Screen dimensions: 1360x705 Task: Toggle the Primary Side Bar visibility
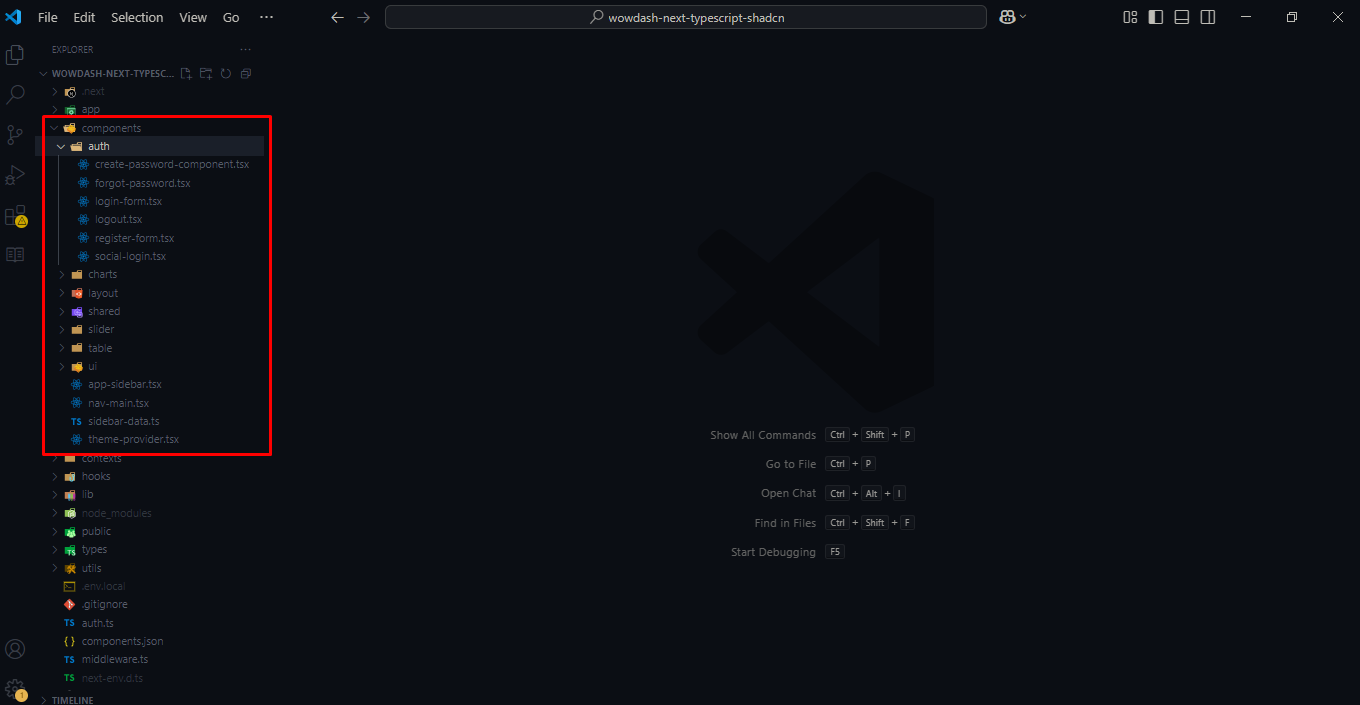point(1154,17)
